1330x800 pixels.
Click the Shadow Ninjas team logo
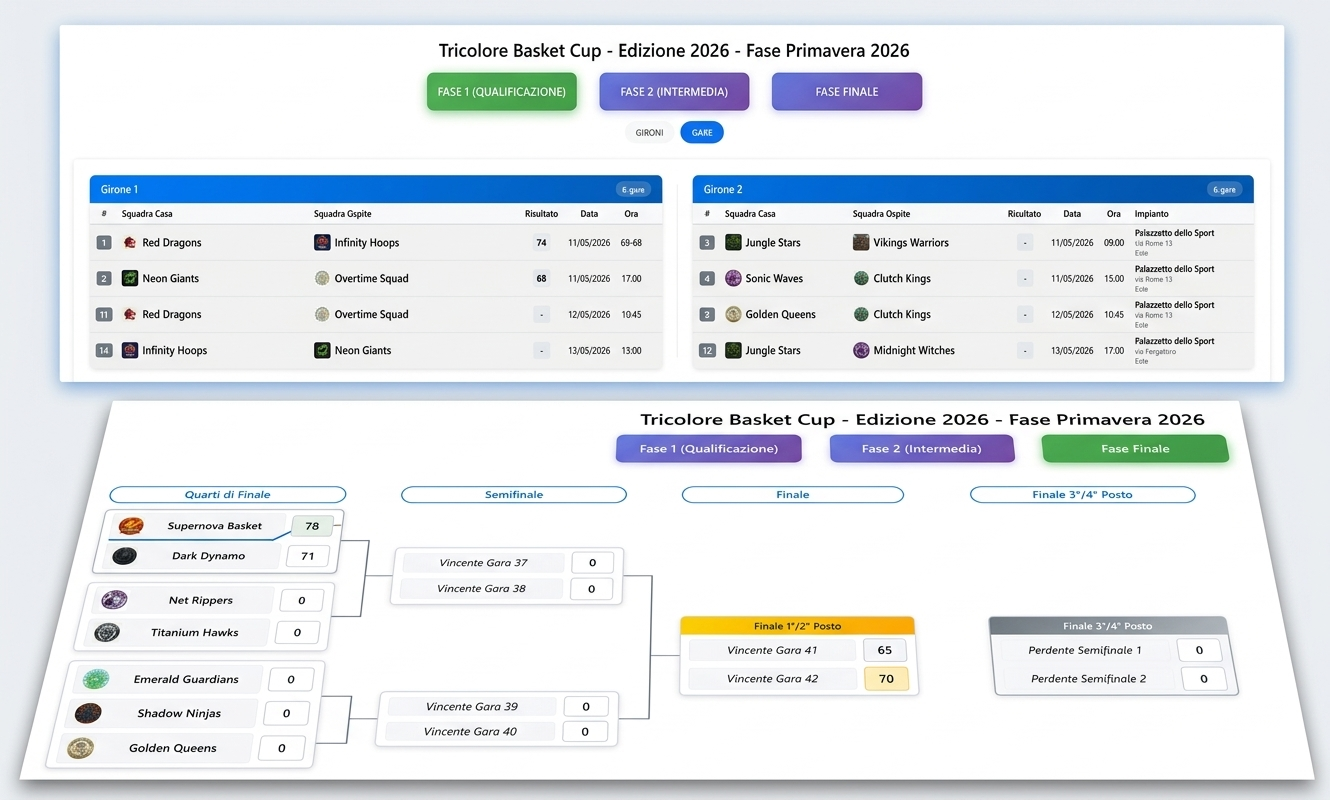(x=88, y=713)
